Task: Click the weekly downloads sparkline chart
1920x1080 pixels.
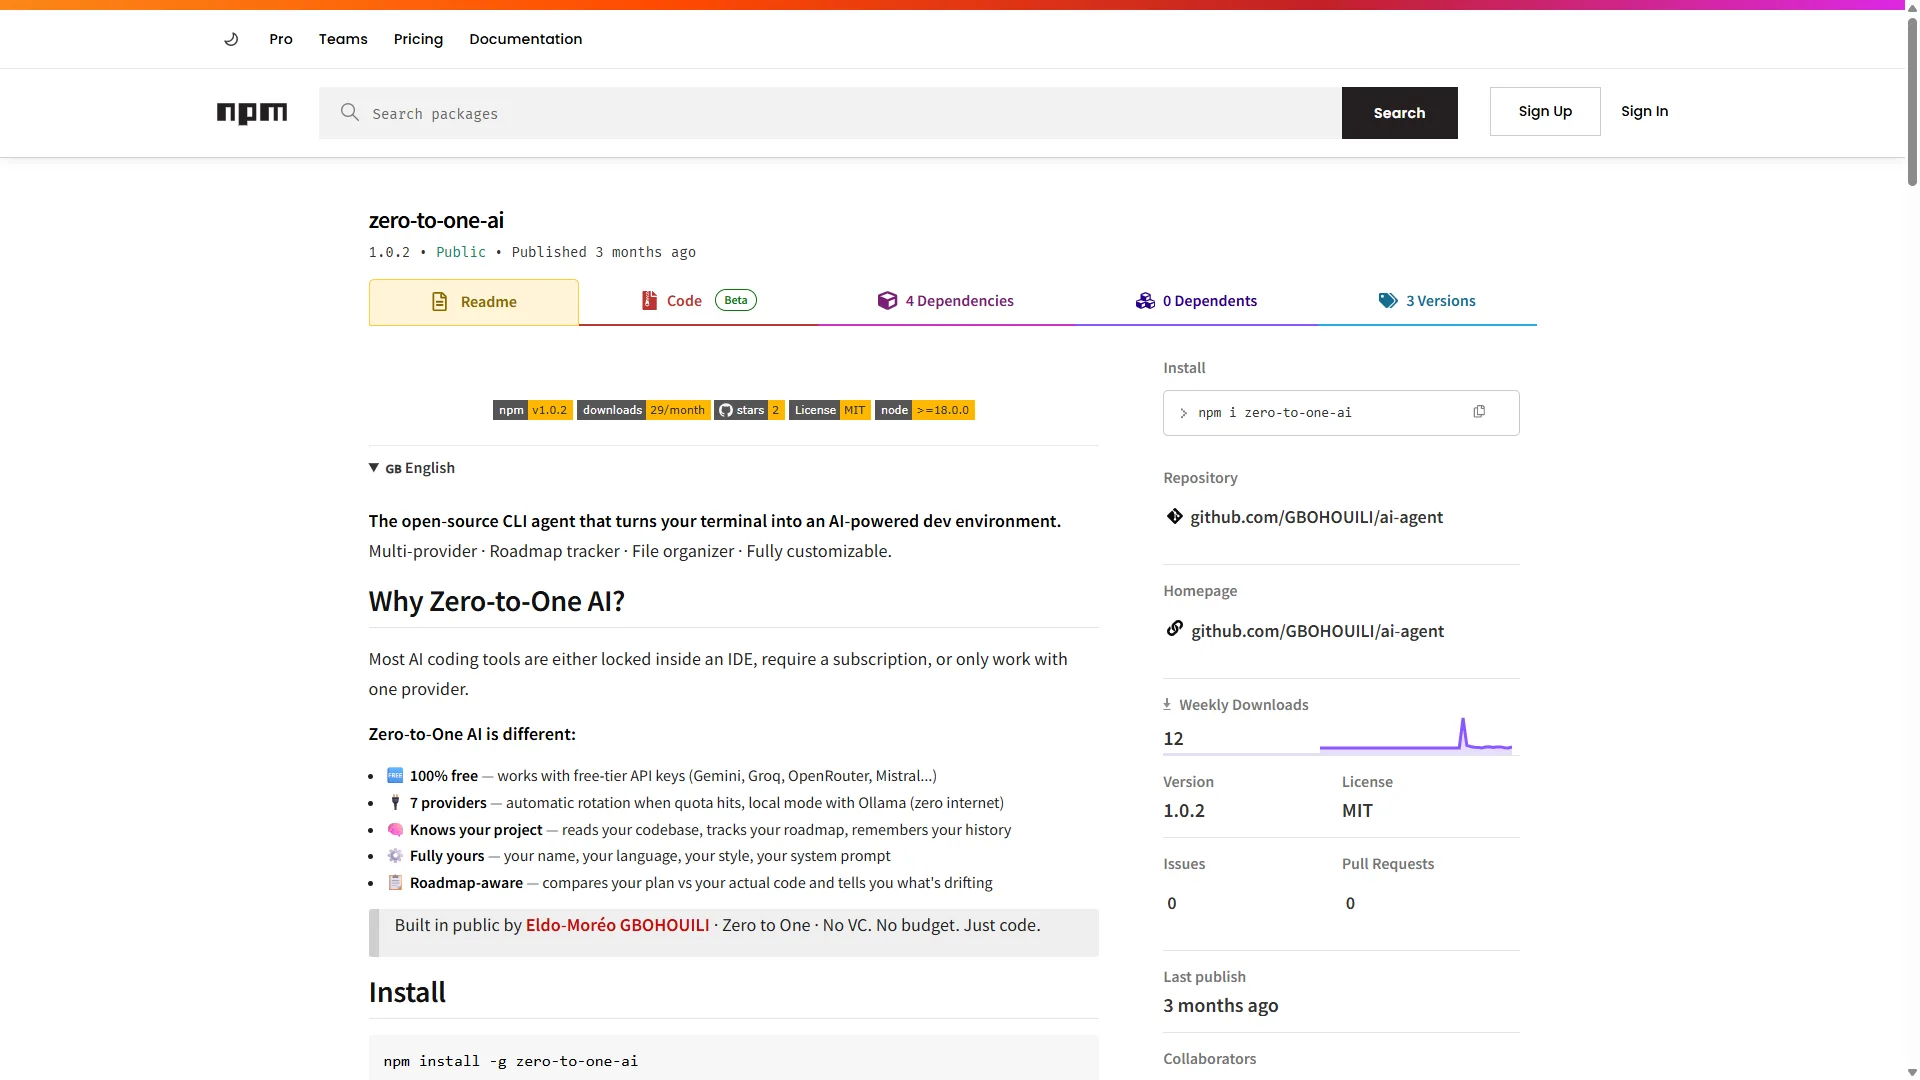Action: click(x=1416, y=735)
